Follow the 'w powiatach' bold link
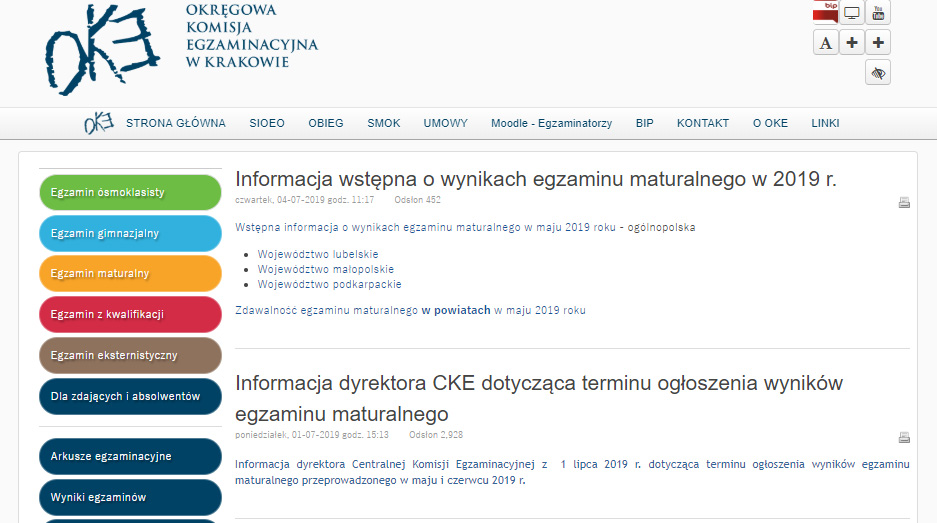Image resolution: width=937 pixels, height=523 pixels. [455, 311]
